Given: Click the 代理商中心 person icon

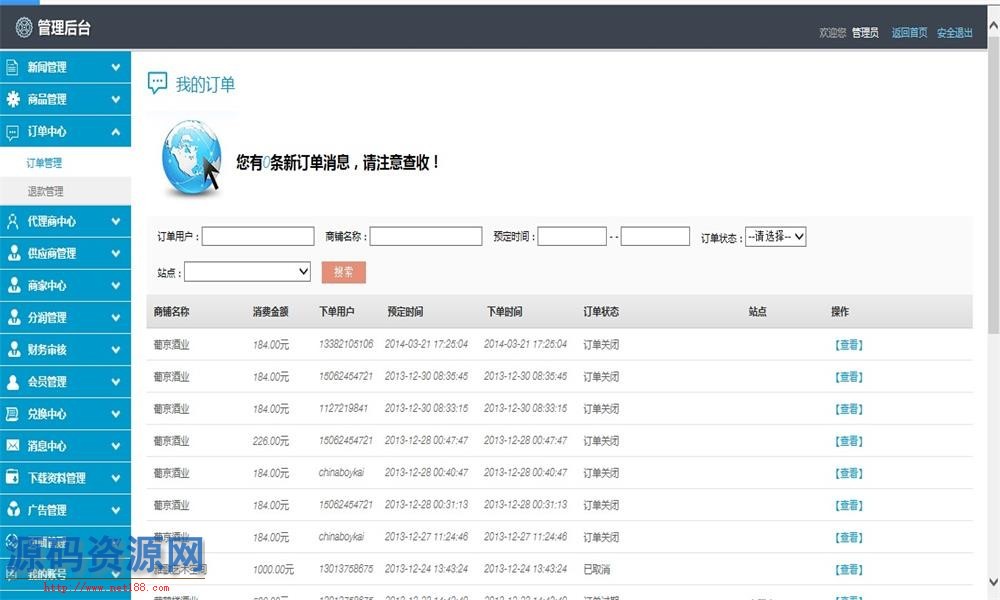Looking at the screenshot, I should [13, 221].
